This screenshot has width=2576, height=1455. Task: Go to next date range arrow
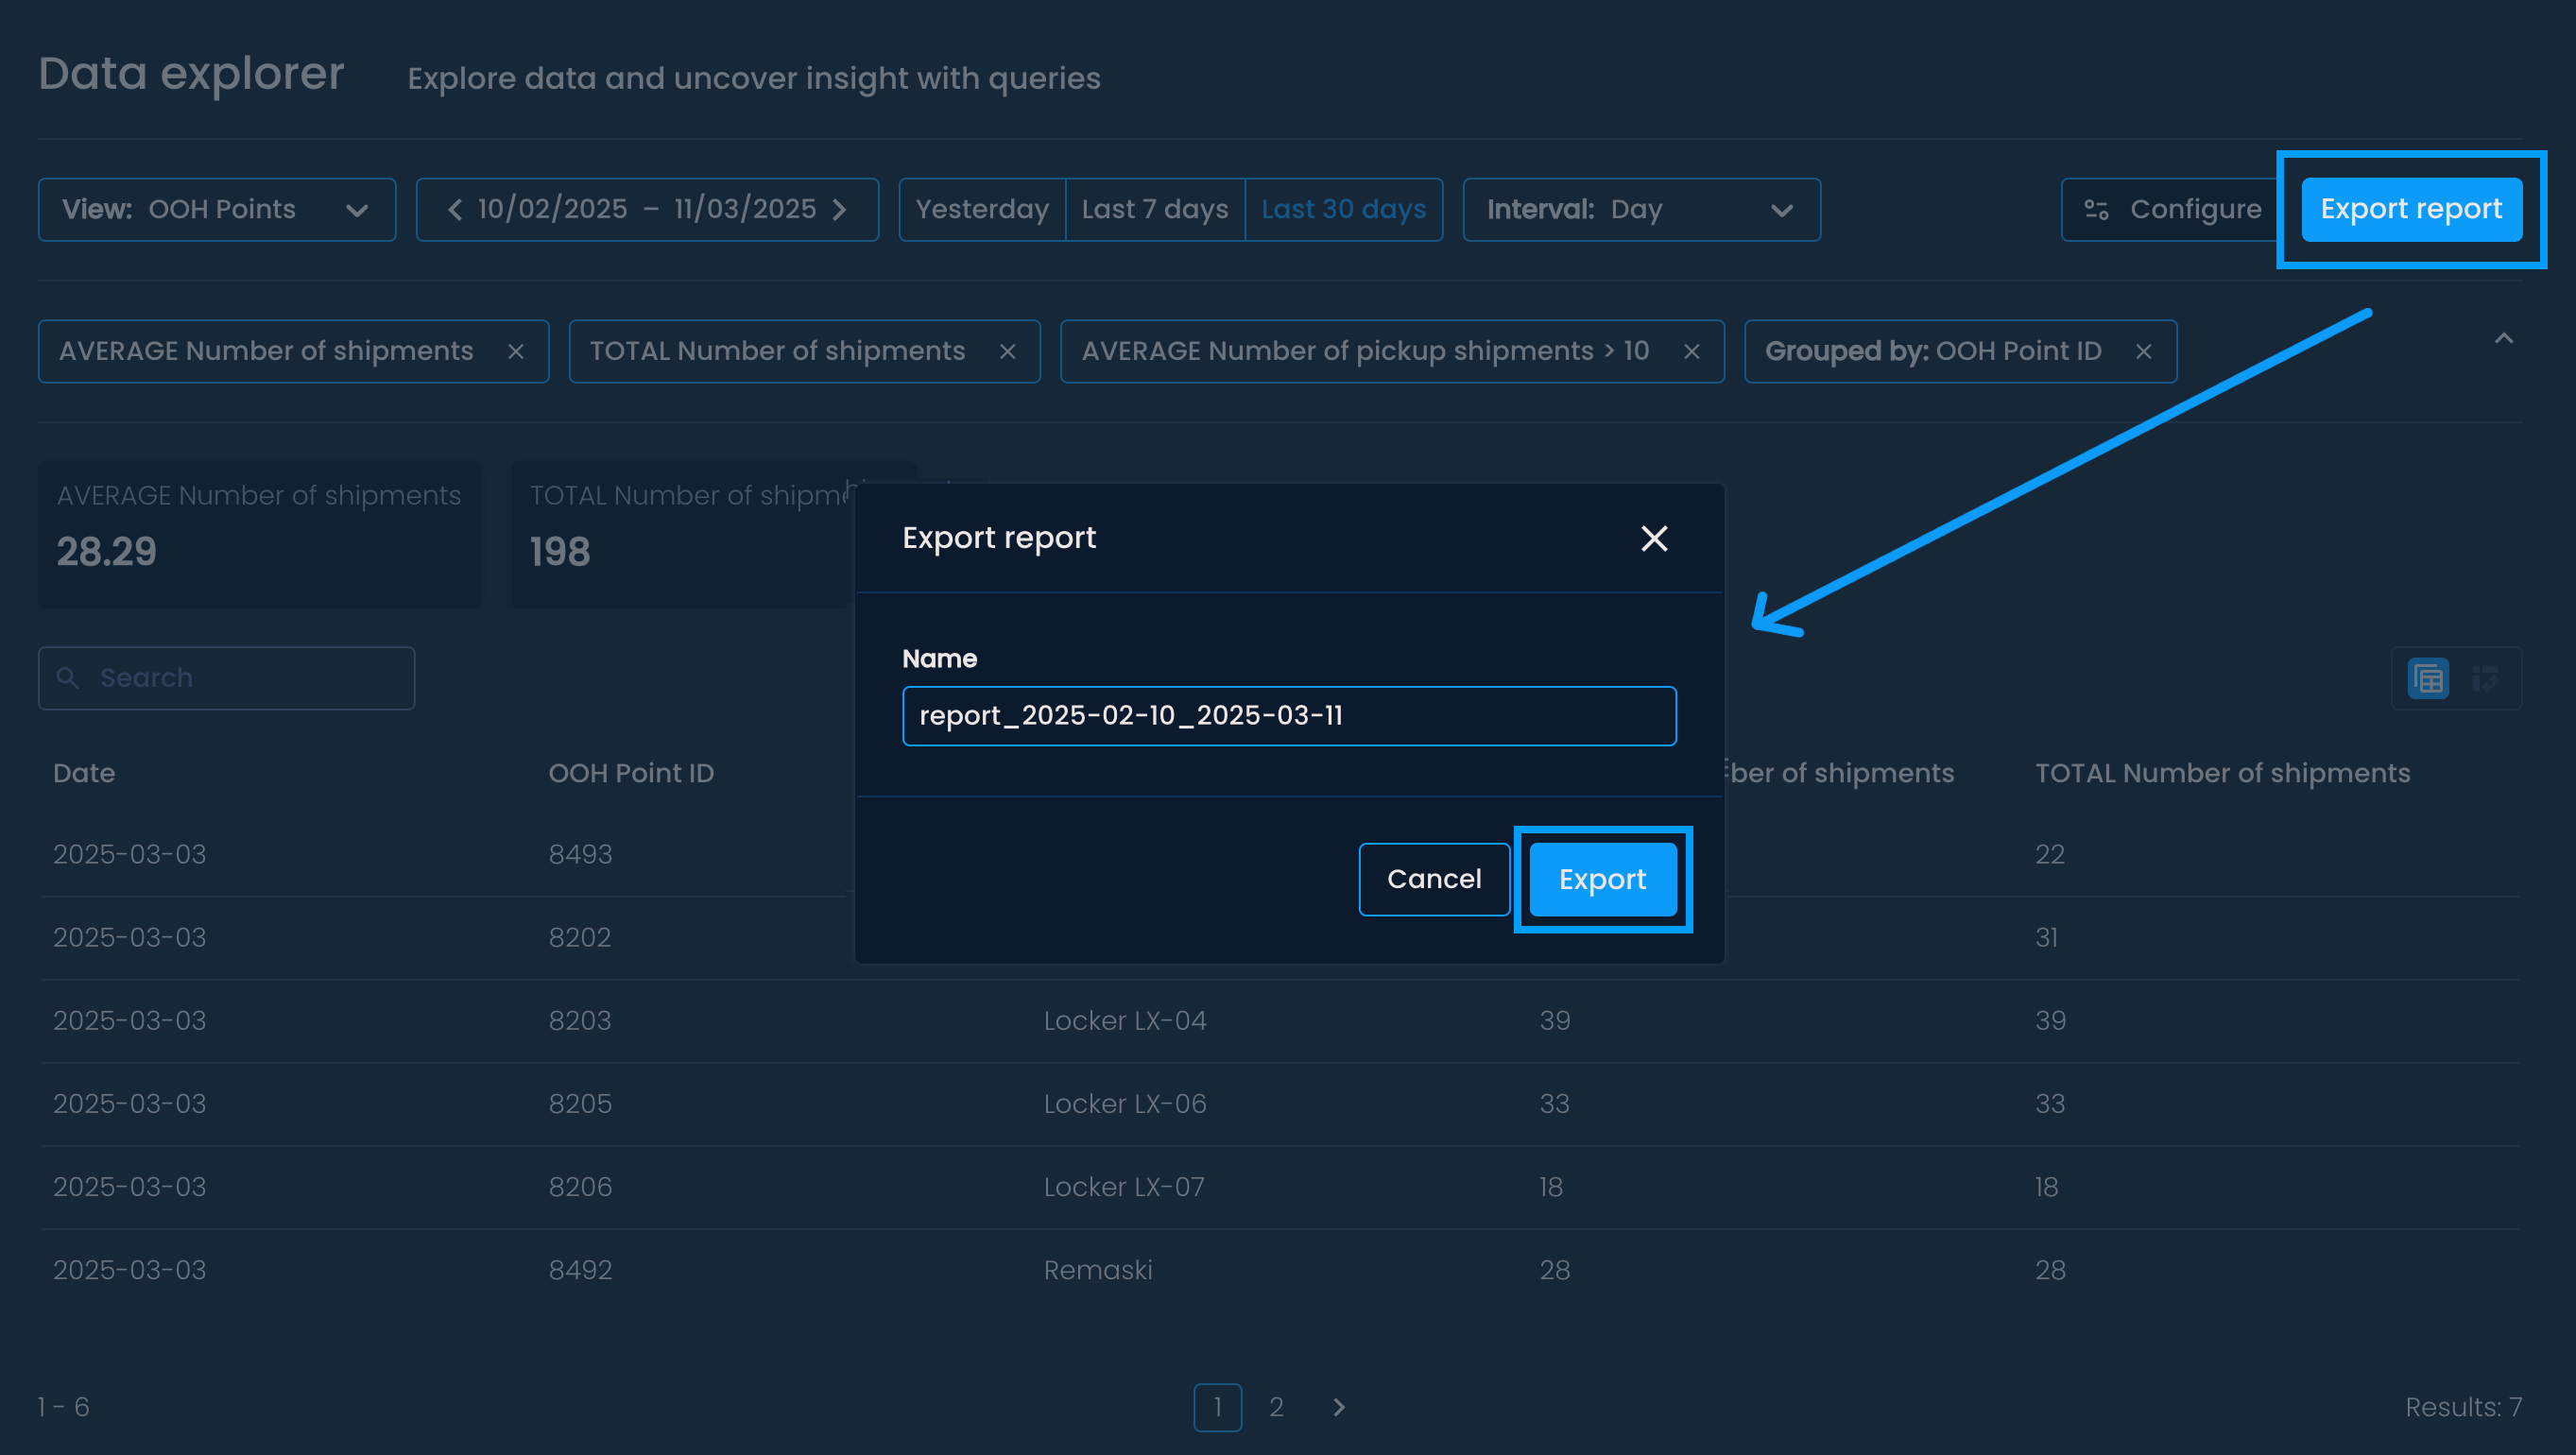[x=840, y=209]
